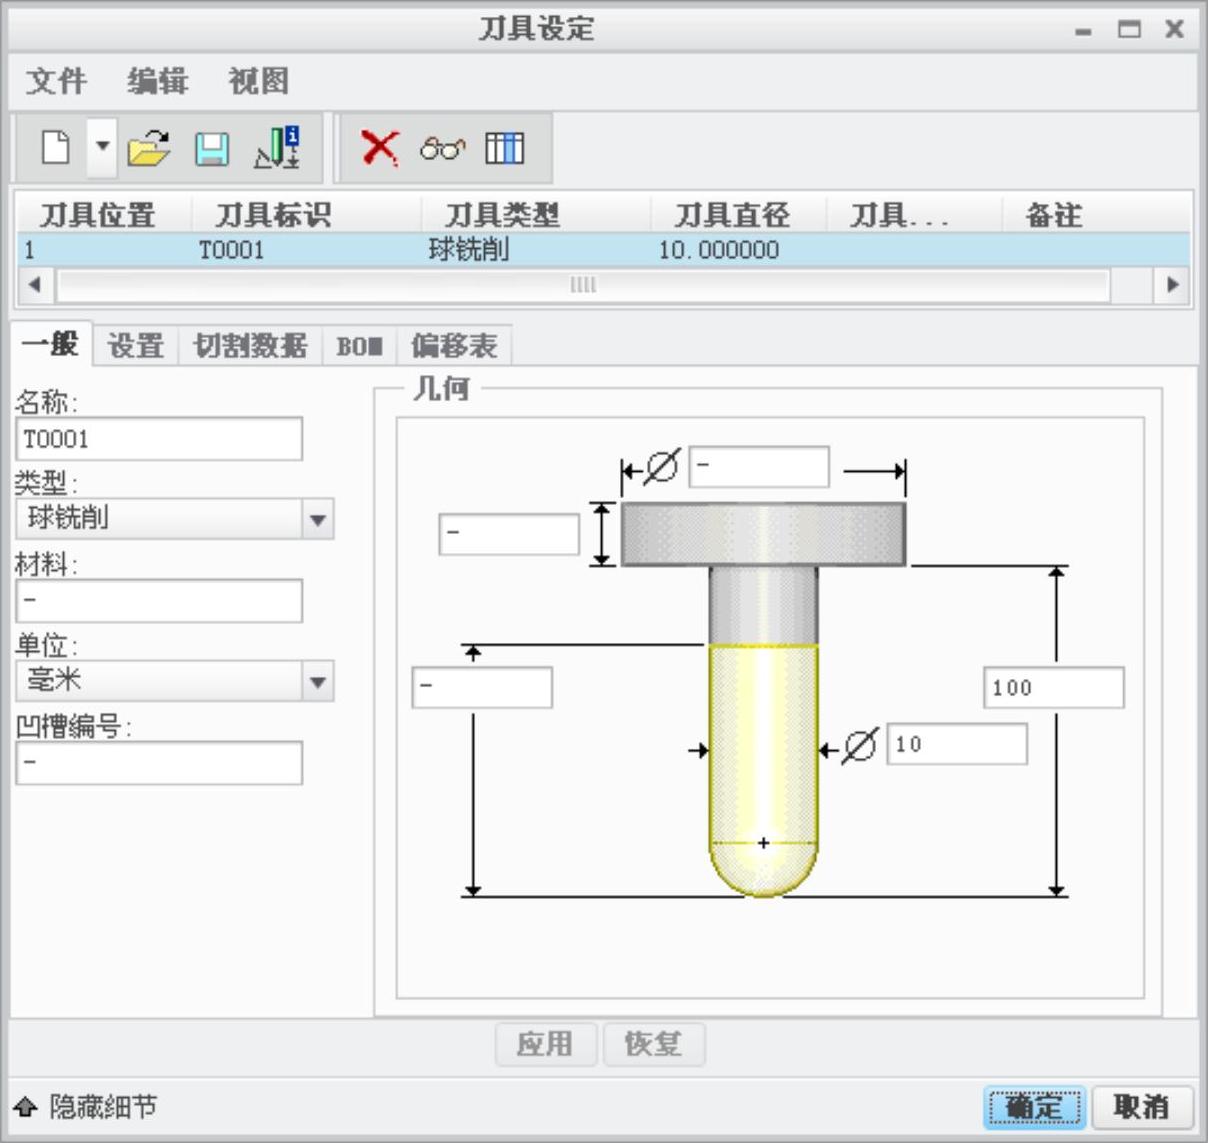
Task: Expand the new tool dropdown arrow
Action: (x=101, y=147)
